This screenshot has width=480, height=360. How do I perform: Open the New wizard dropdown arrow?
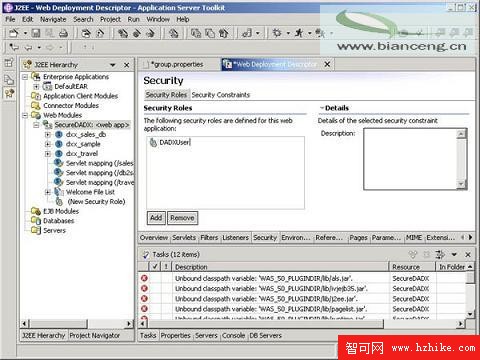pos(25,33)
